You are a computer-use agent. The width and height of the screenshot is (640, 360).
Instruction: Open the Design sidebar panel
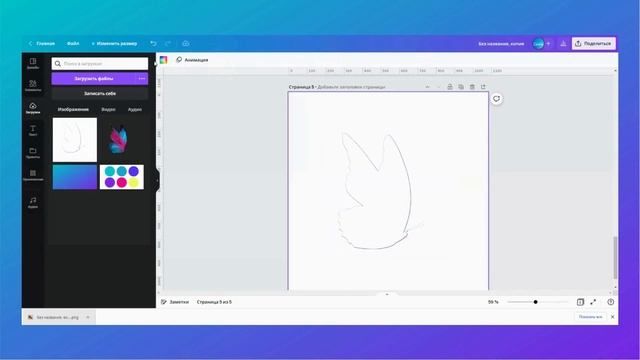pyautogui.click(x=33, y=63)
